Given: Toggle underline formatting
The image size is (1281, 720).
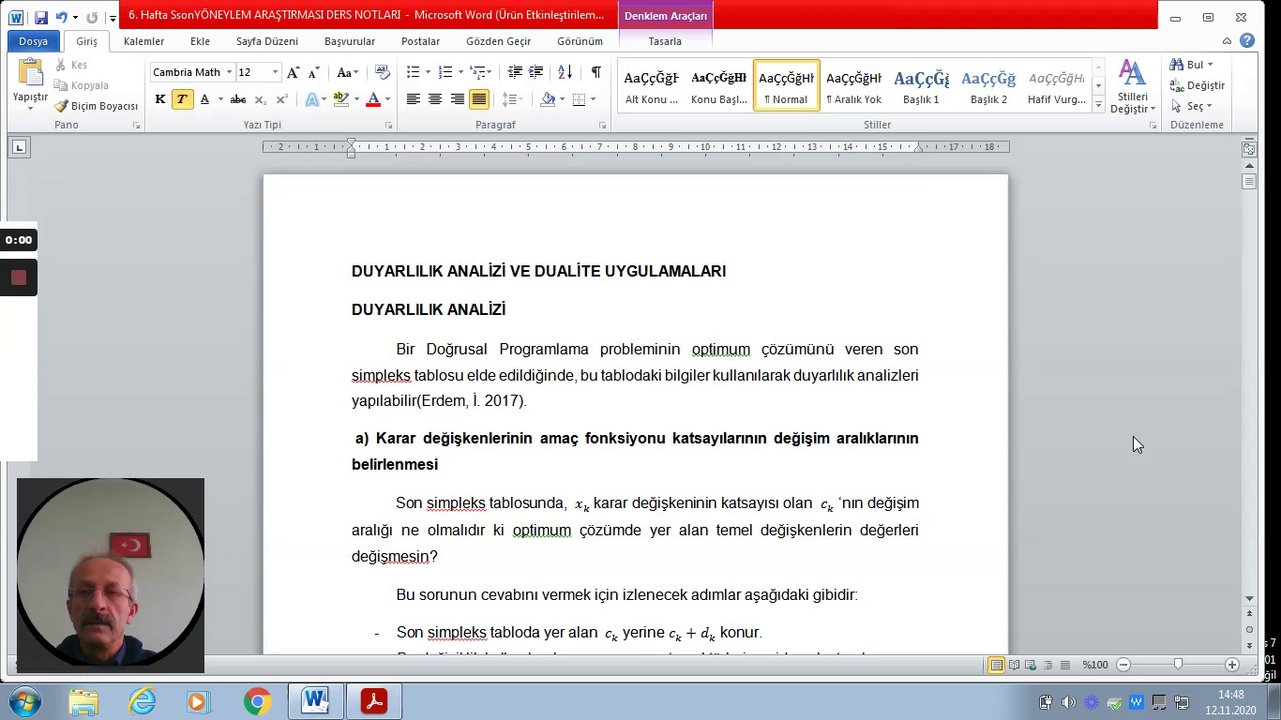Looking at the screenshot, I should click(204, 99).
